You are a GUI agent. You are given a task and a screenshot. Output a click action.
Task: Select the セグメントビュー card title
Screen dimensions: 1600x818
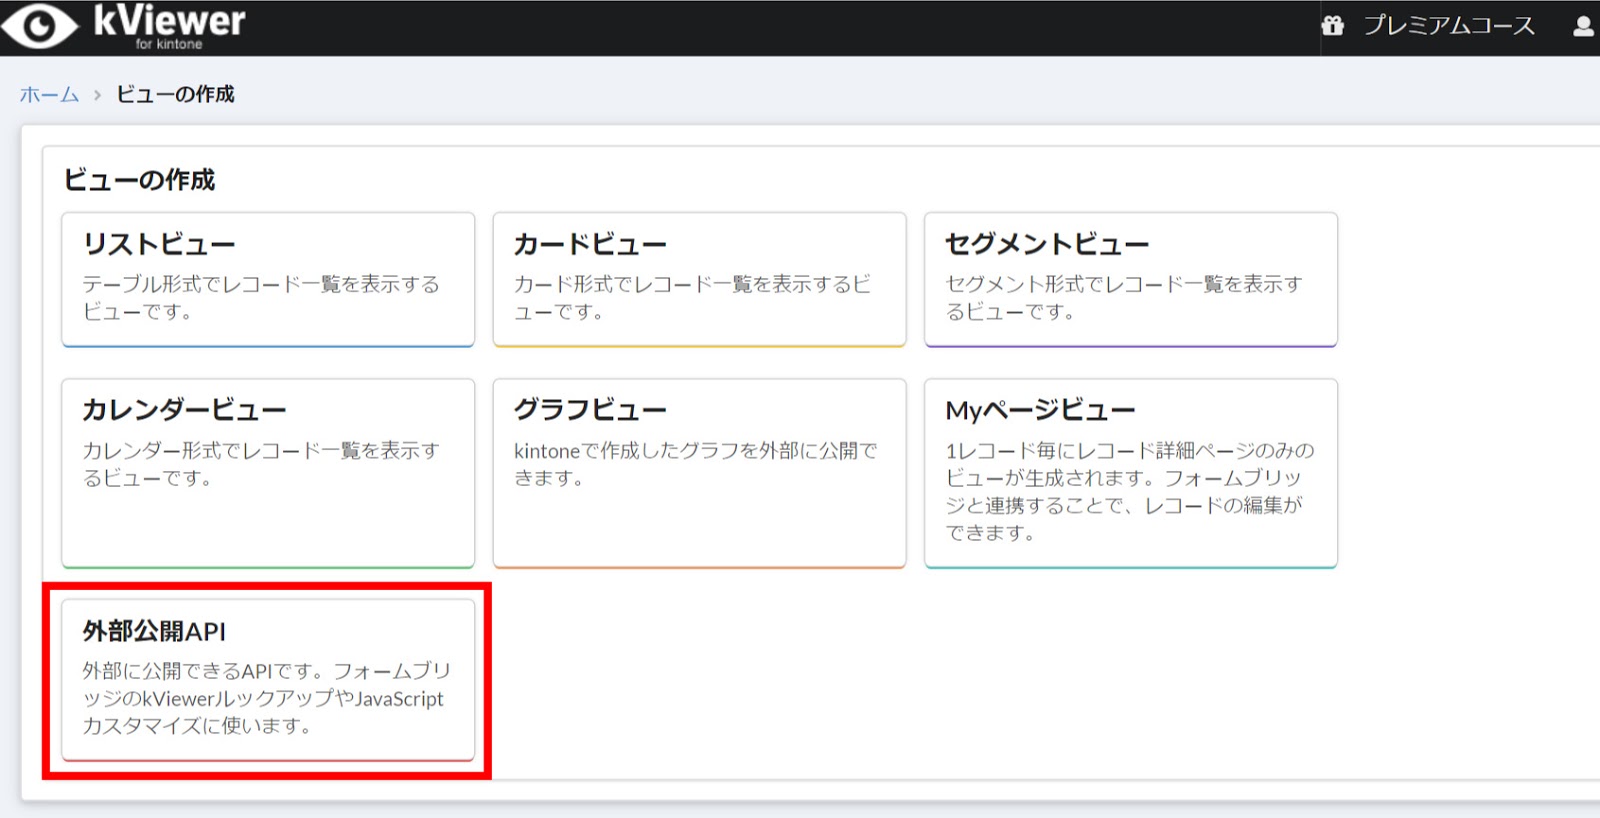(1047, 244)
